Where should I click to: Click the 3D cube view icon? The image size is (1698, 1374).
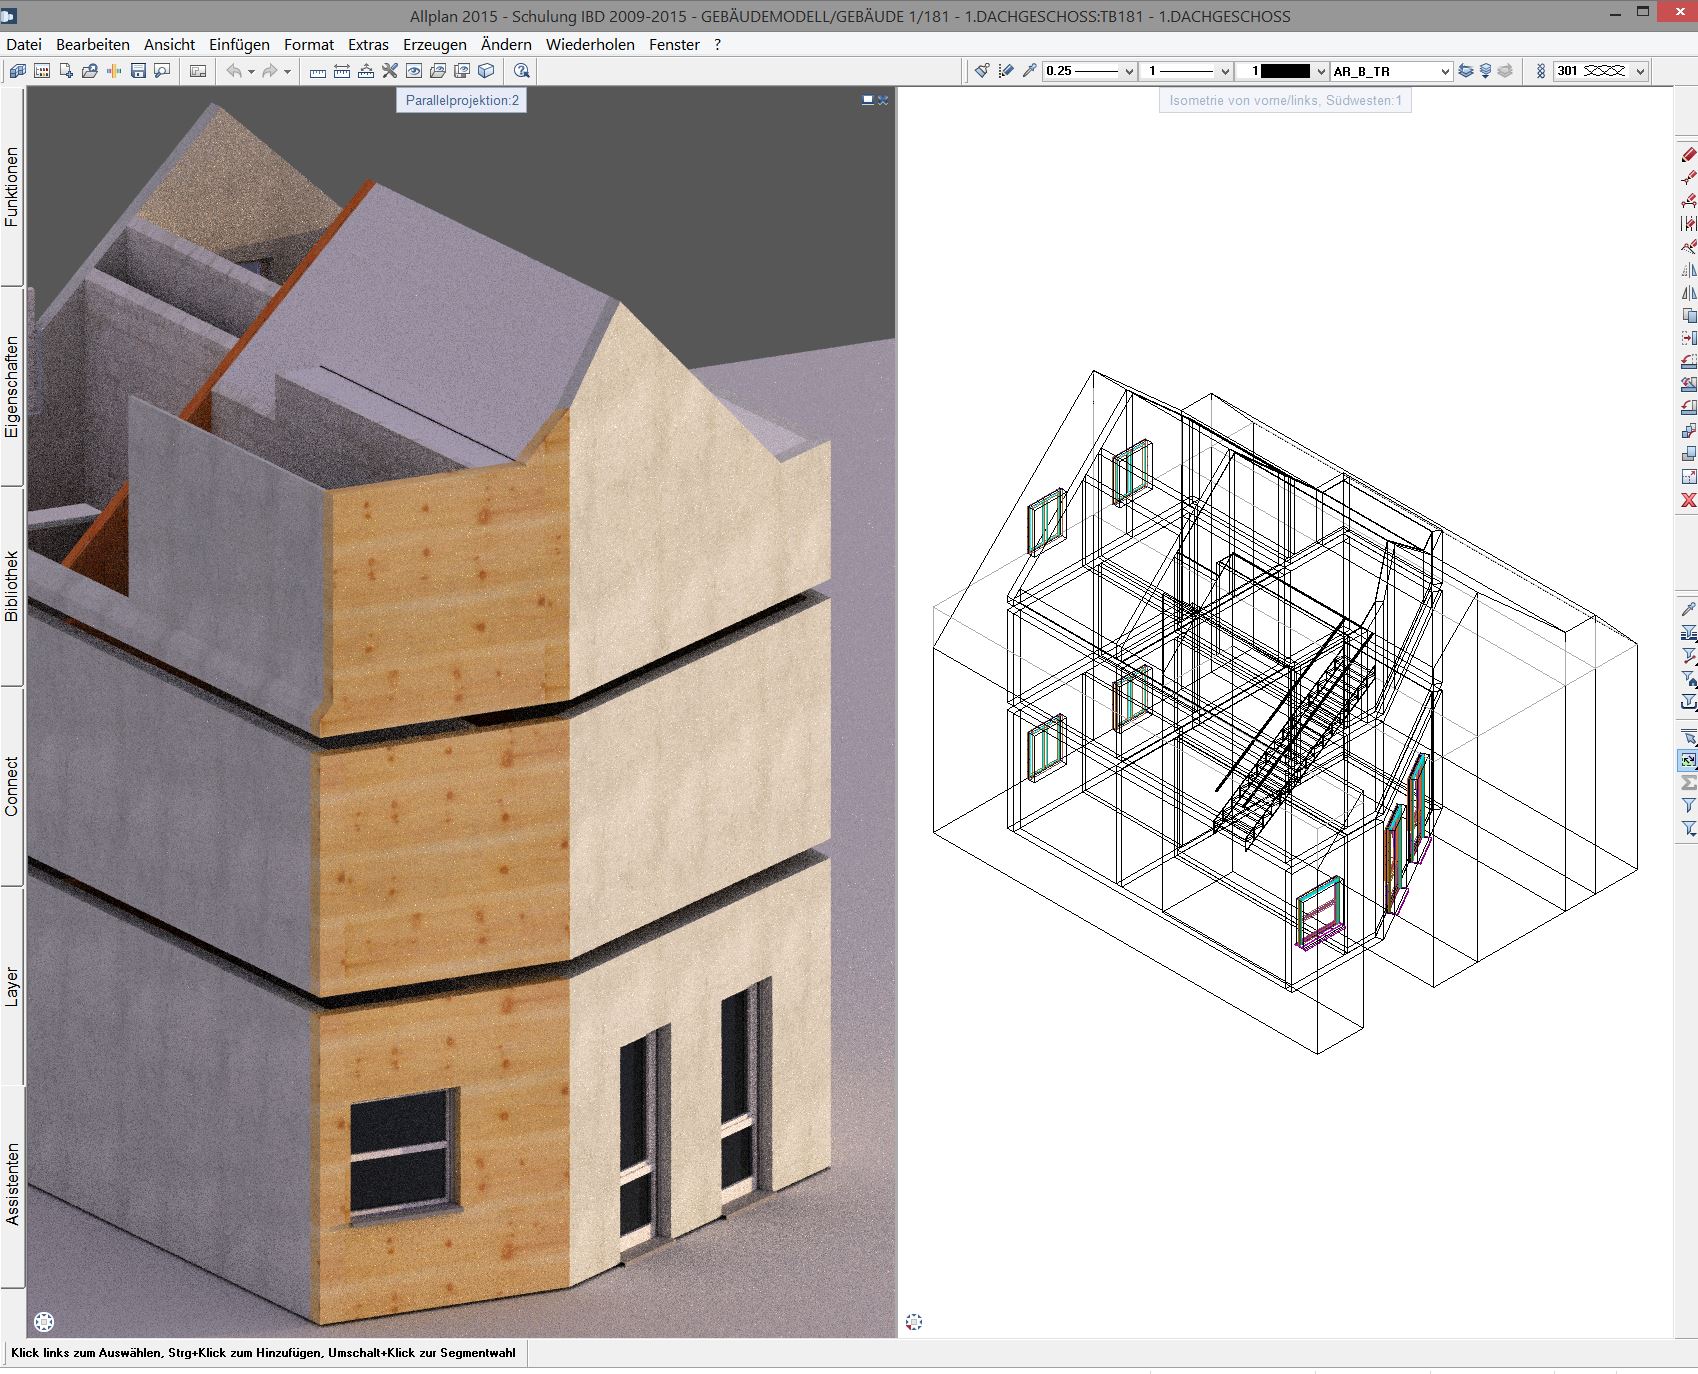486,71
